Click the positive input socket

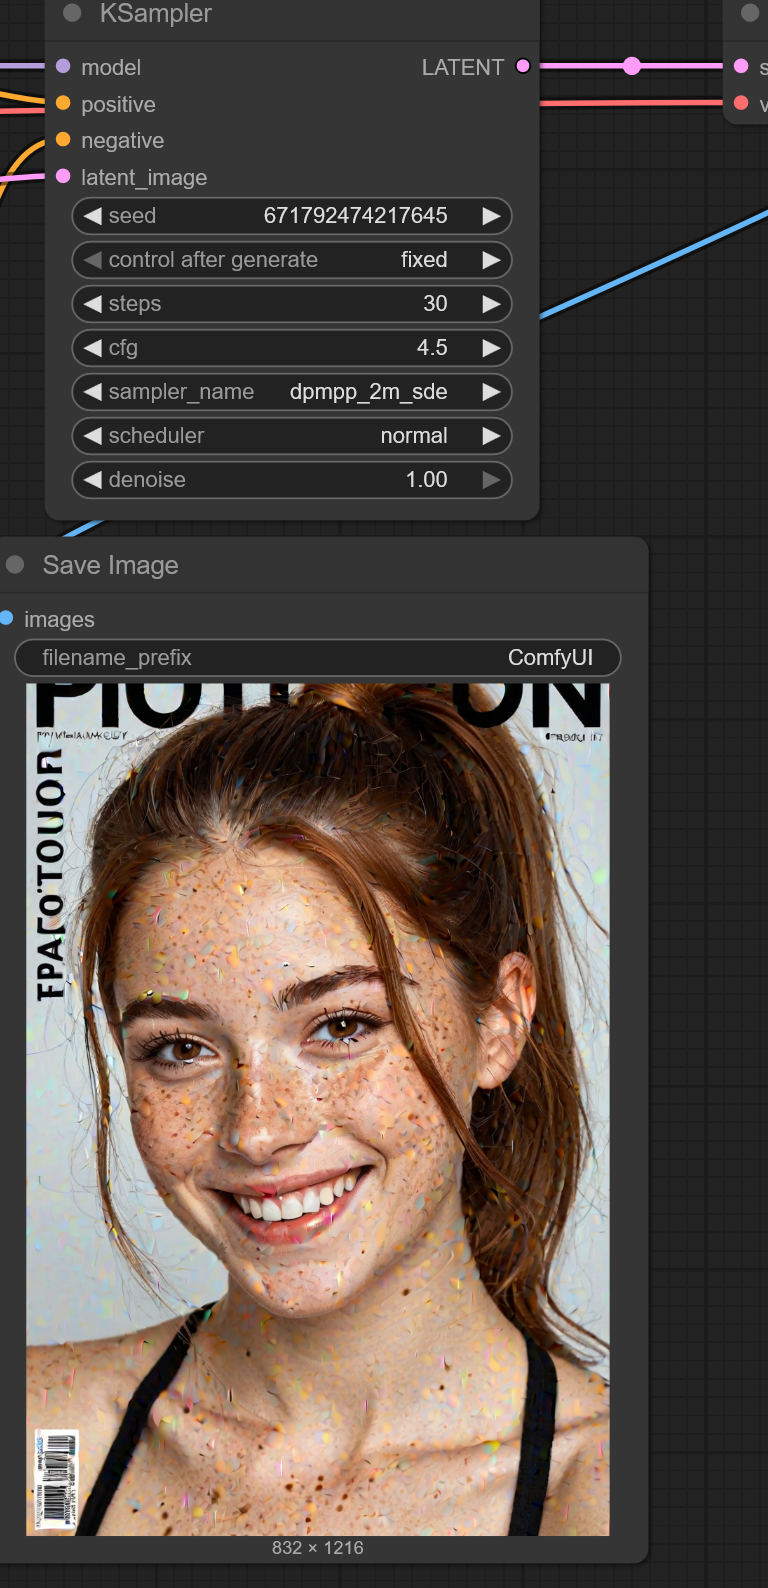(x=63, y=103)
